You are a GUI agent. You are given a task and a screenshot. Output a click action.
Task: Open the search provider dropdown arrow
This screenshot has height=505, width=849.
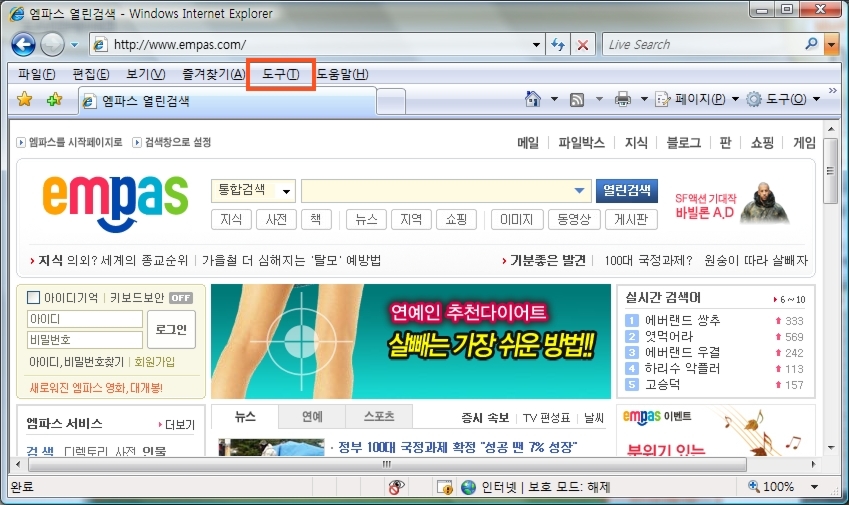point(831,44)
